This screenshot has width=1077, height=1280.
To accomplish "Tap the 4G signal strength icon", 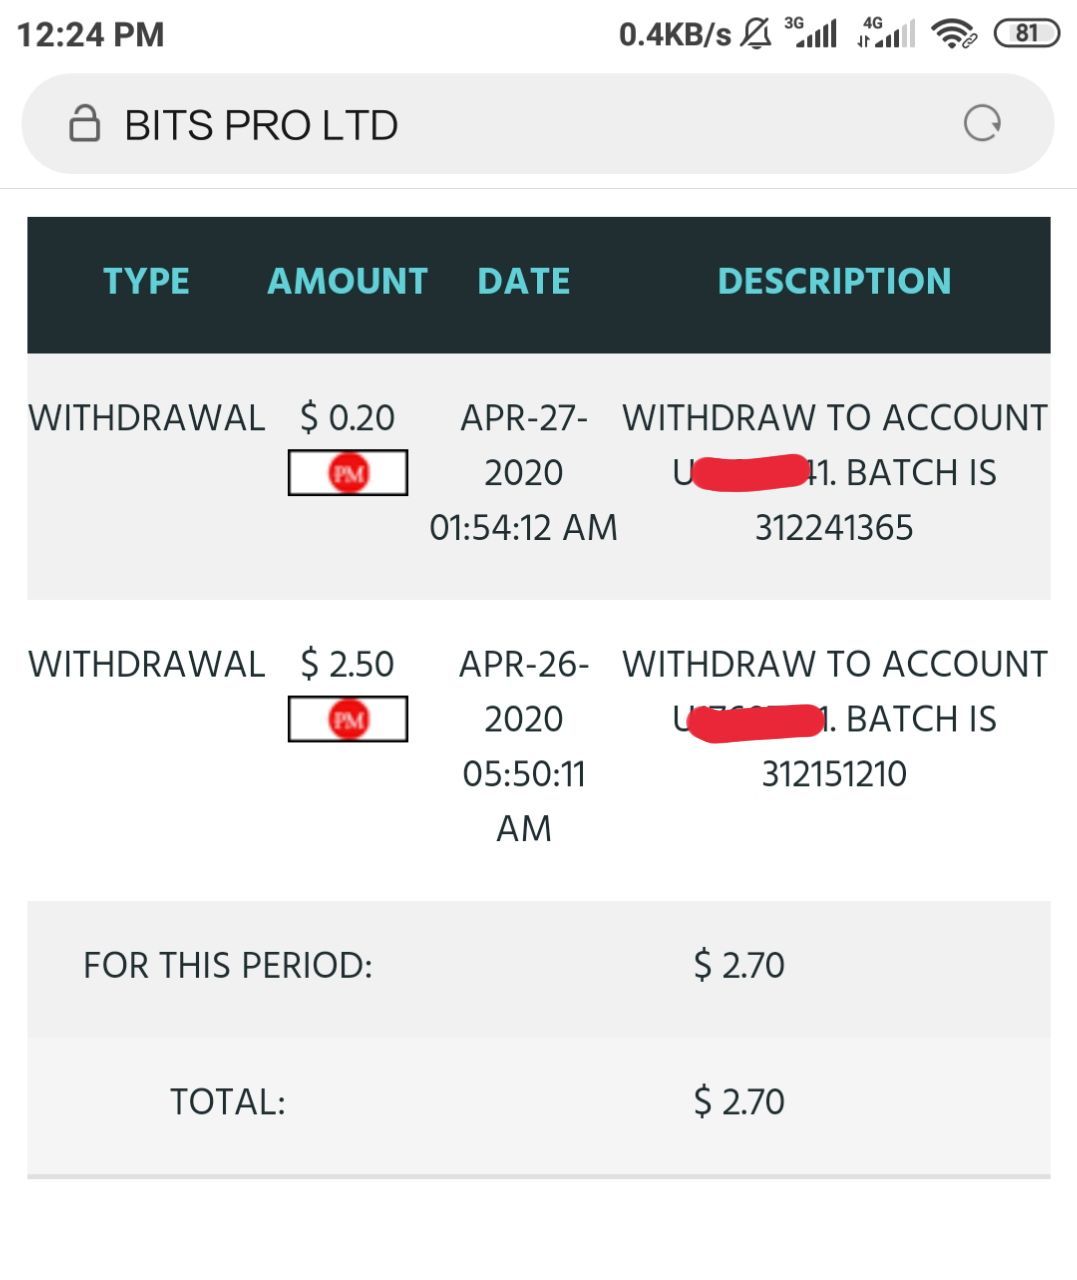I will click(886, 33).
